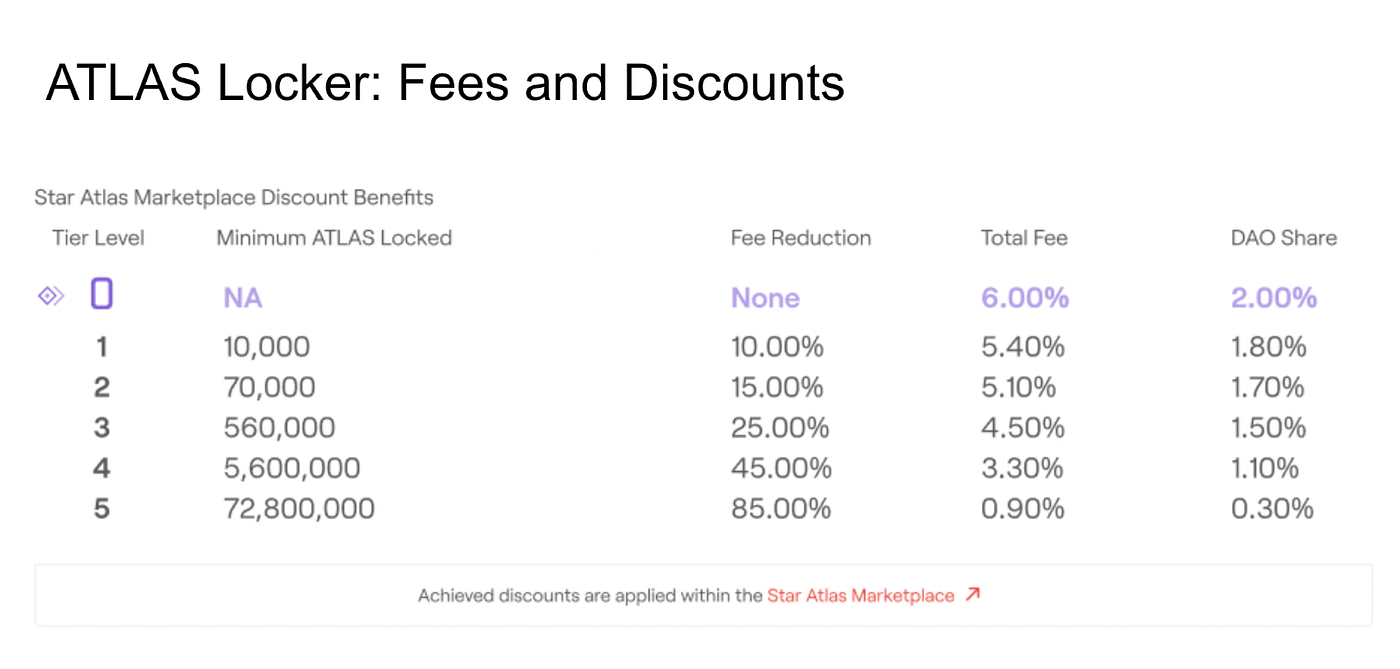
Task: Click the external link arrow icon
Action: [x=972, y=595]
